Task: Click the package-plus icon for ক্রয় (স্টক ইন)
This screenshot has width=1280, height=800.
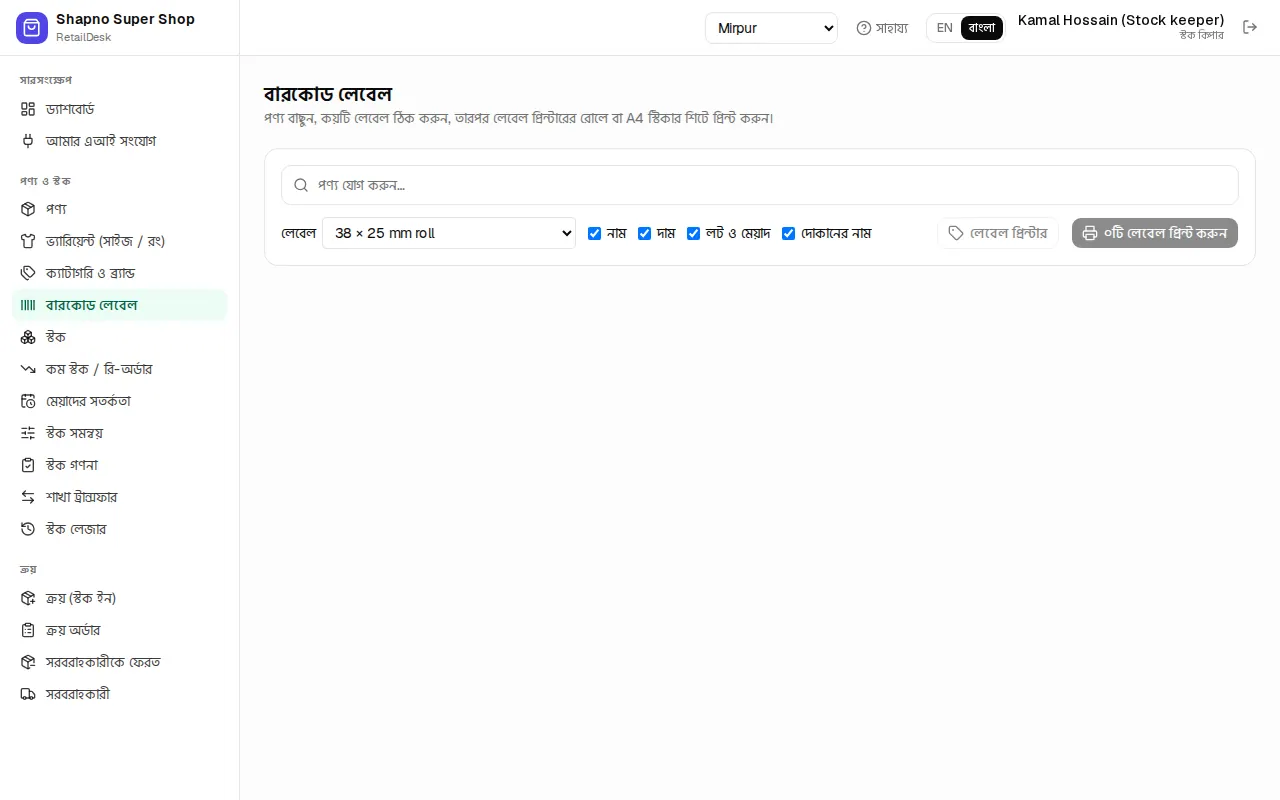Action: [28, 598]
